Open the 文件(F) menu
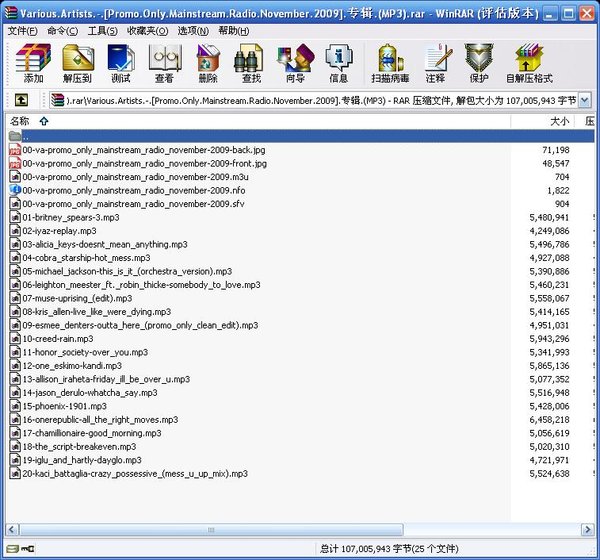The width and height of the screenshot is (600, 560). coord(23,31)
